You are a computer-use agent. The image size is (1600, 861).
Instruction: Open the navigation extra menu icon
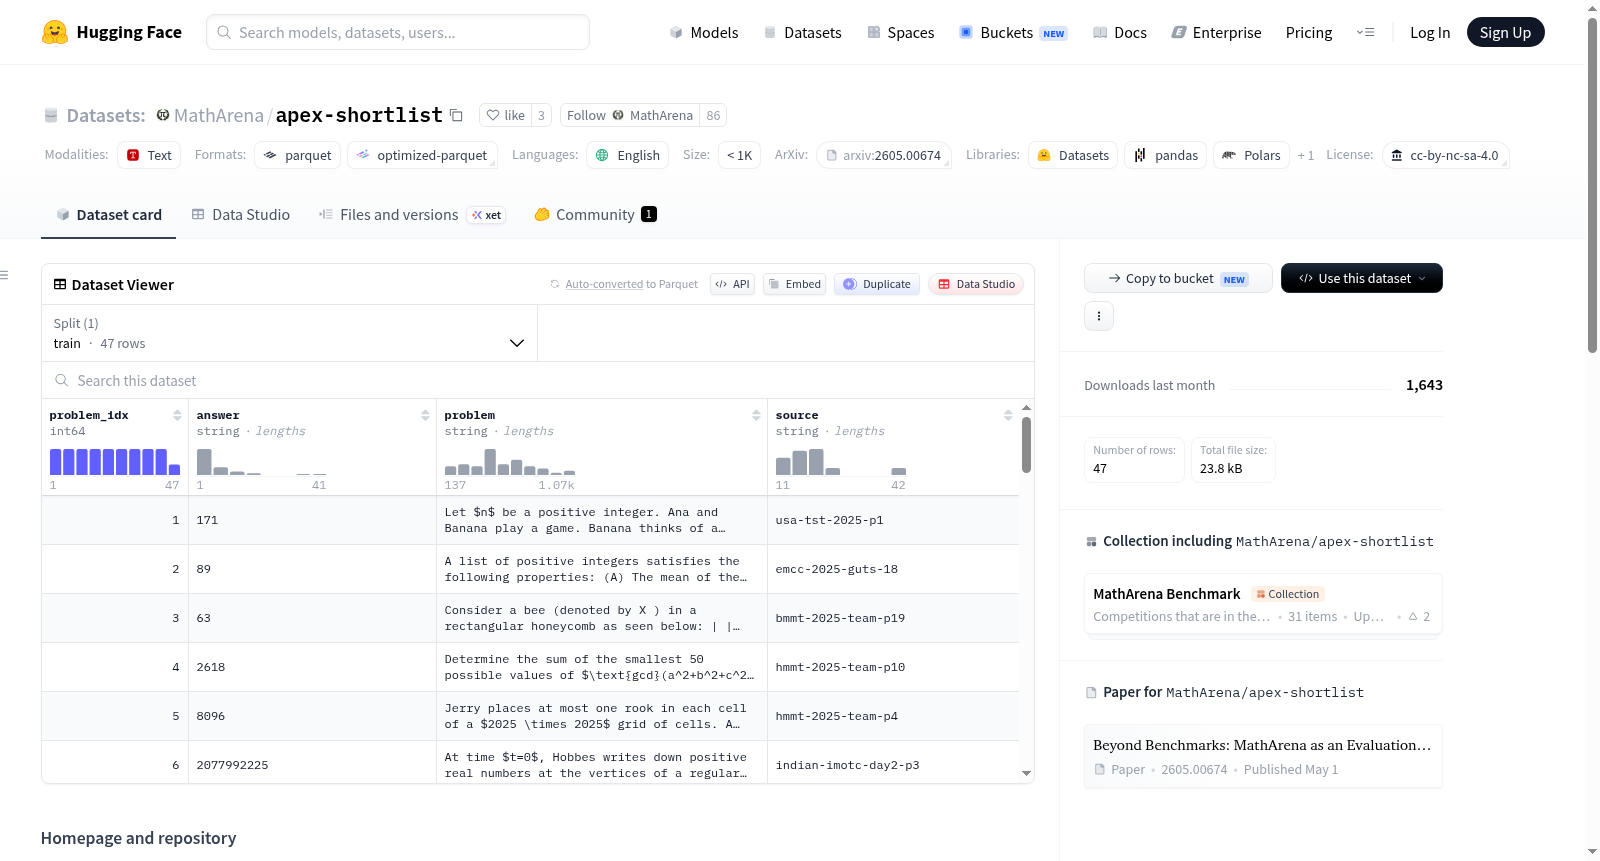coord(1365,32)
